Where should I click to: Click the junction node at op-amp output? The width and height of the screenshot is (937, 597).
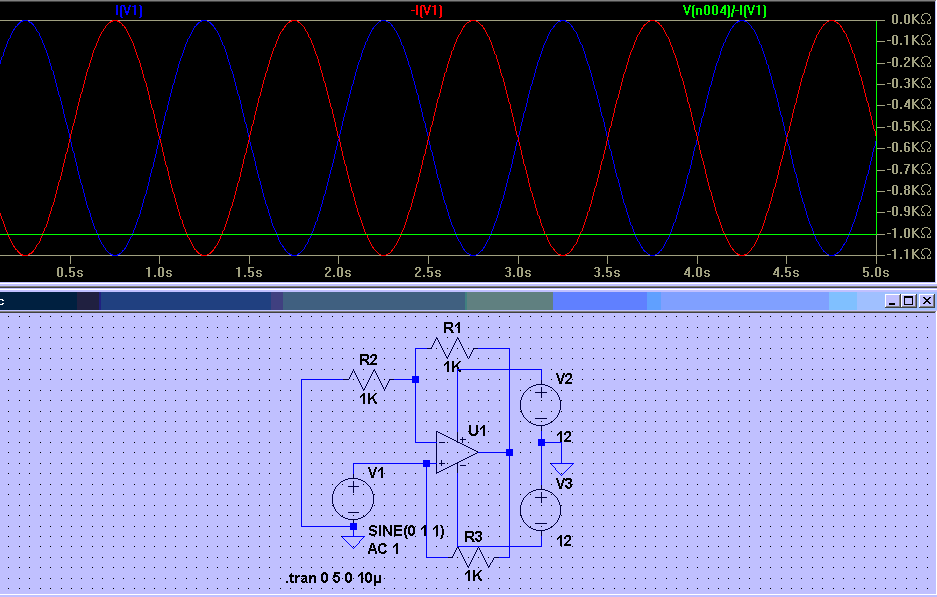point(509,452)
